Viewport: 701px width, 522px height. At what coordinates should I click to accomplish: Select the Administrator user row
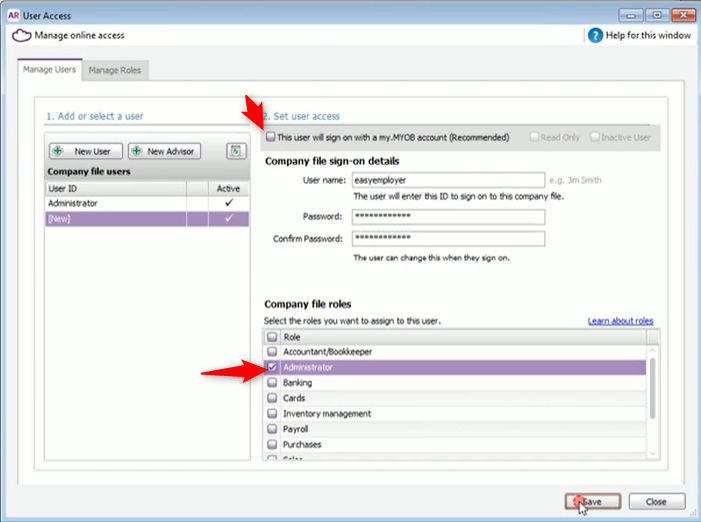pyautogui.click(x=147, y=203)
